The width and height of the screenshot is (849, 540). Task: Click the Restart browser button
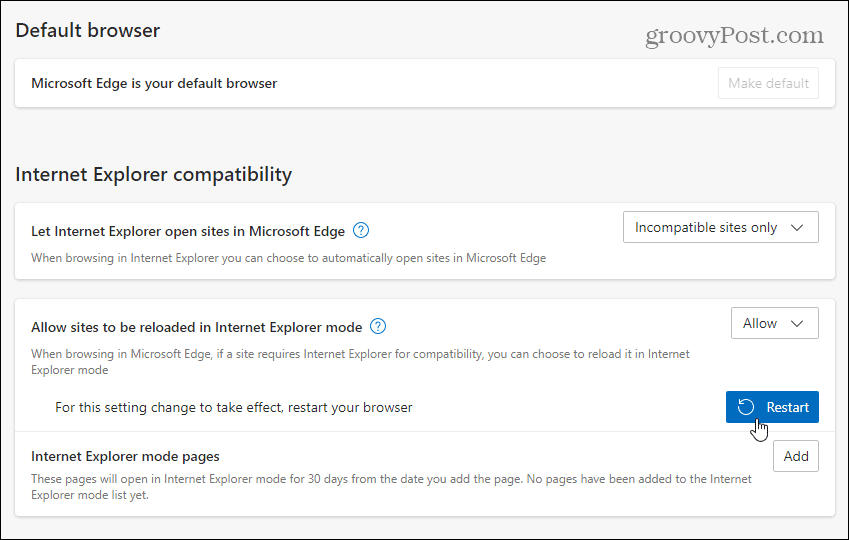(x=772, y=407)
